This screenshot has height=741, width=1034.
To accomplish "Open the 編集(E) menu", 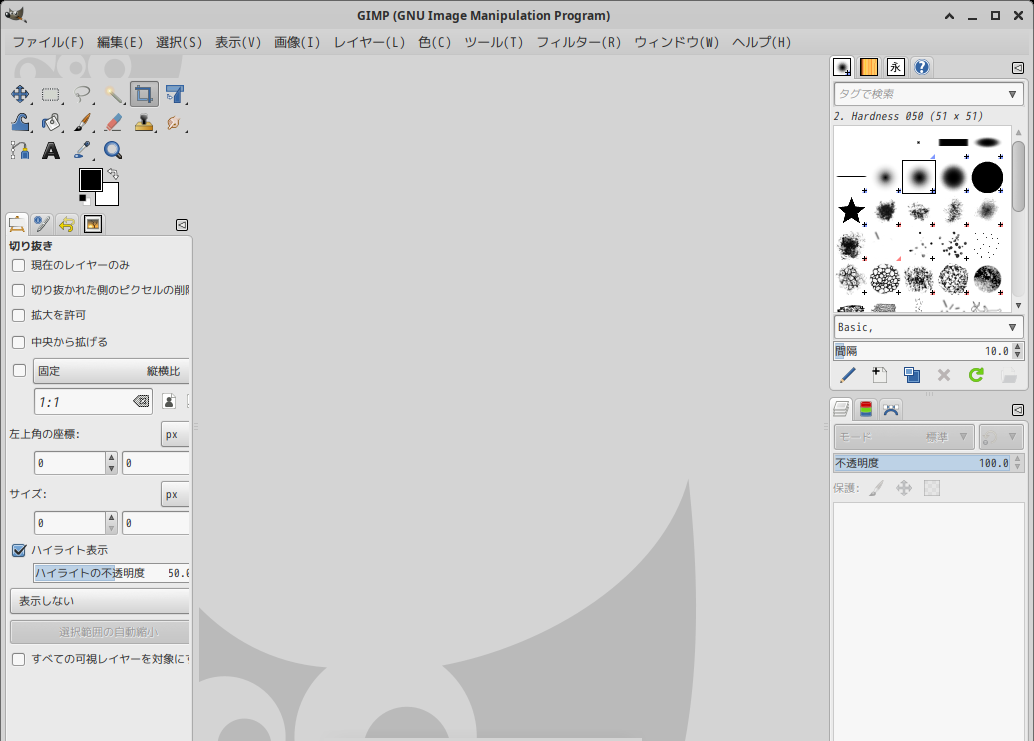I will click(120, 42).
